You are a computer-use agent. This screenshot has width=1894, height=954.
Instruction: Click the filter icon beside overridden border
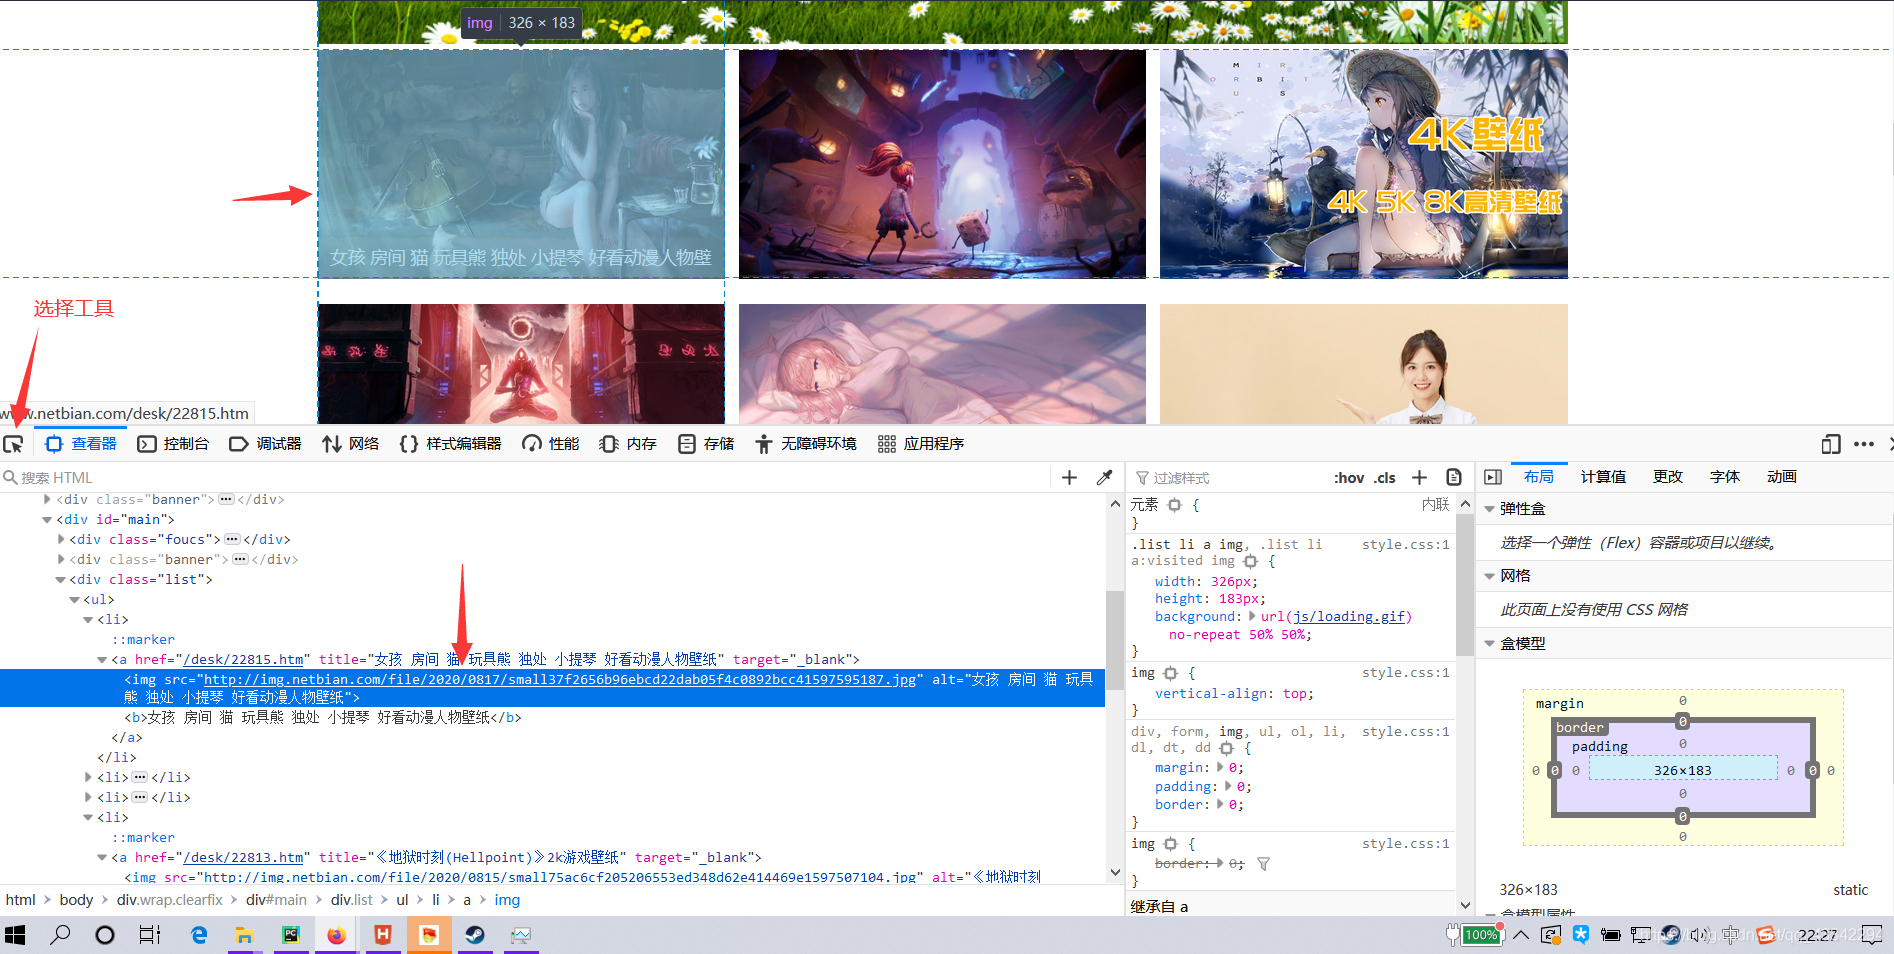[1263, 864]
